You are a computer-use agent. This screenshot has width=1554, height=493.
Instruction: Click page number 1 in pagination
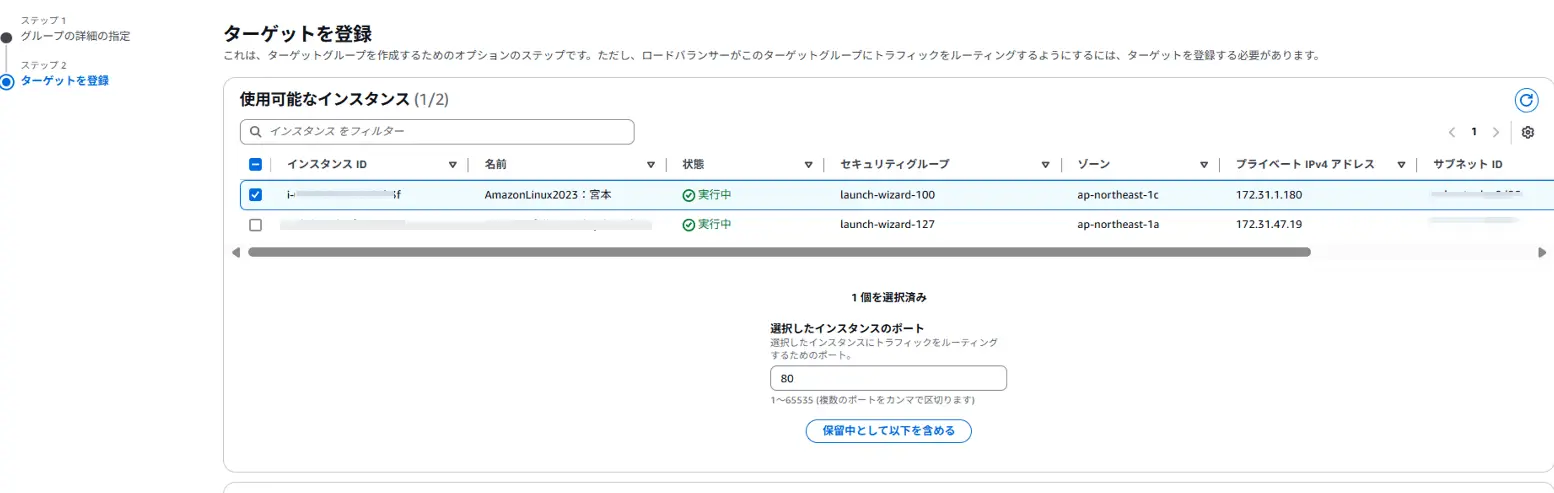pyautogui.click(x=1473, y=132)
